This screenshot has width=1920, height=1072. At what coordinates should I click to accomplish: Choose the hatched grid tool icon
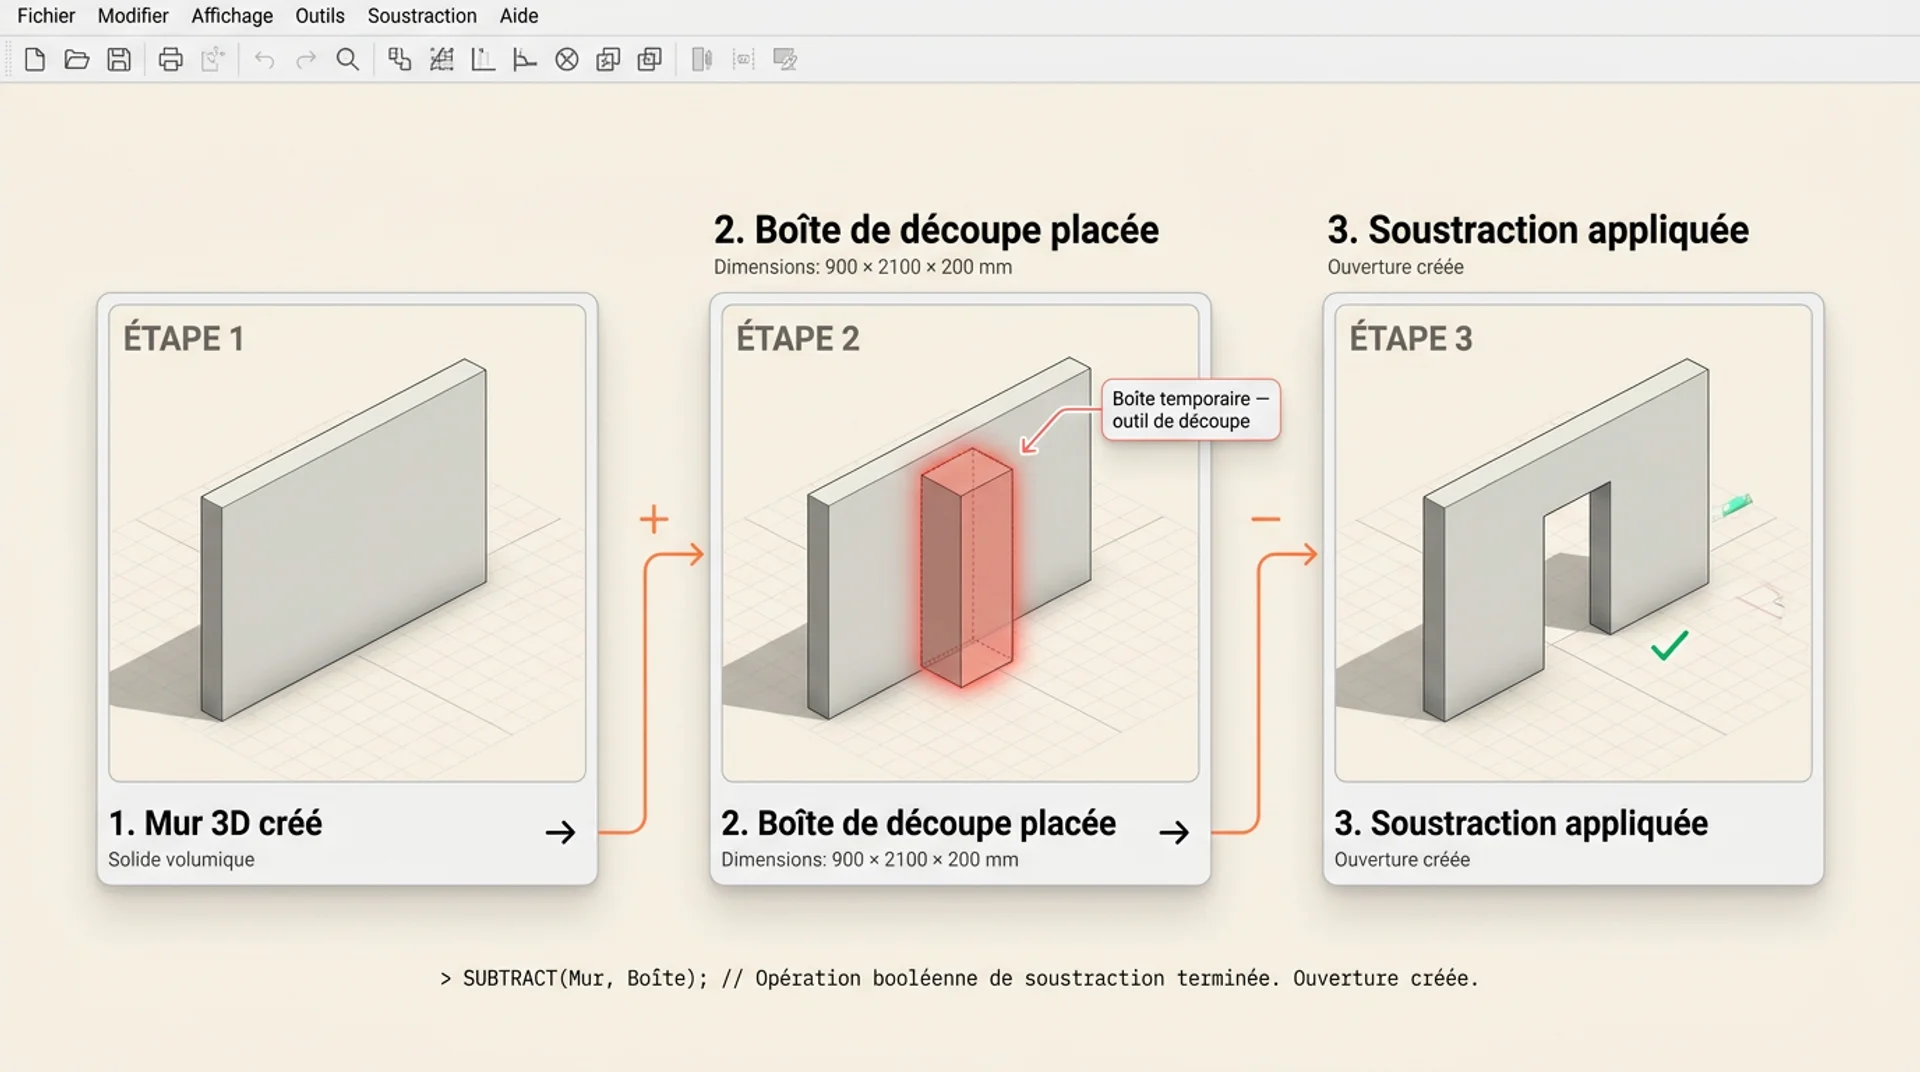tap(441, 60)
